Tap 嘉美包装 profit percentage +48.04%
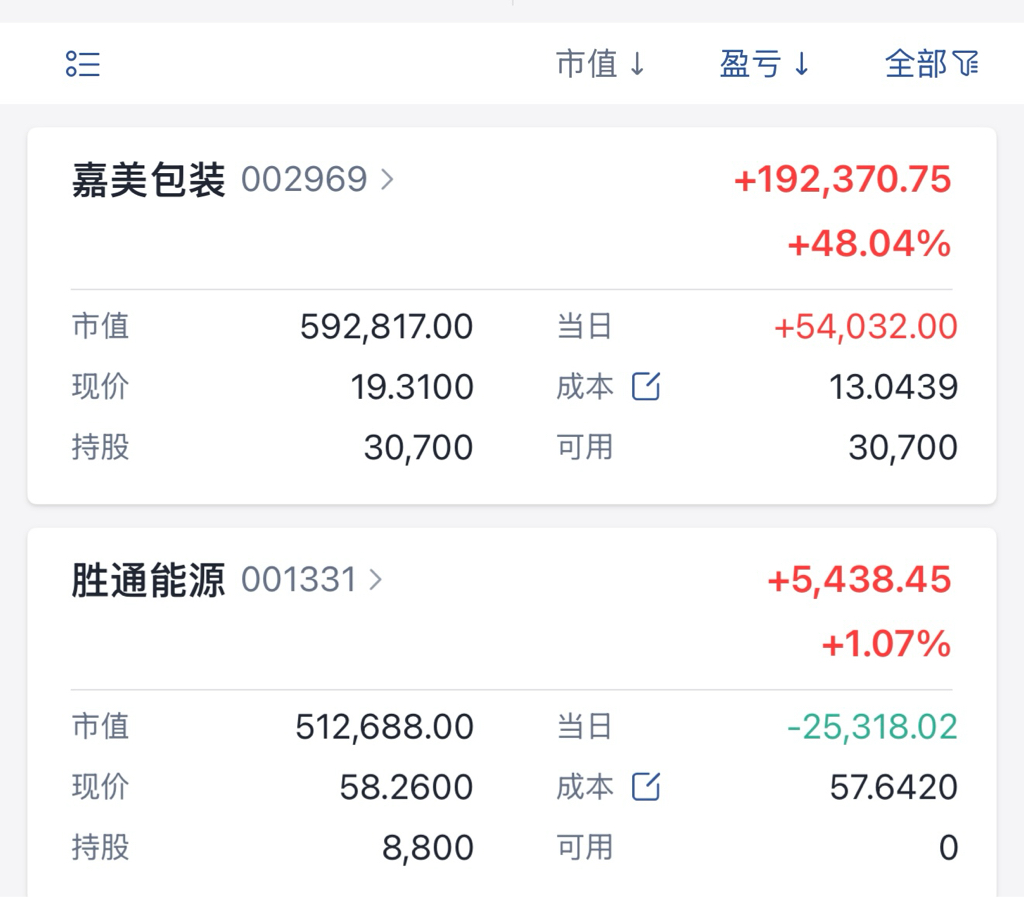Screen dimensions: 1024x897 pyautogui.click(x=869, y=244)
